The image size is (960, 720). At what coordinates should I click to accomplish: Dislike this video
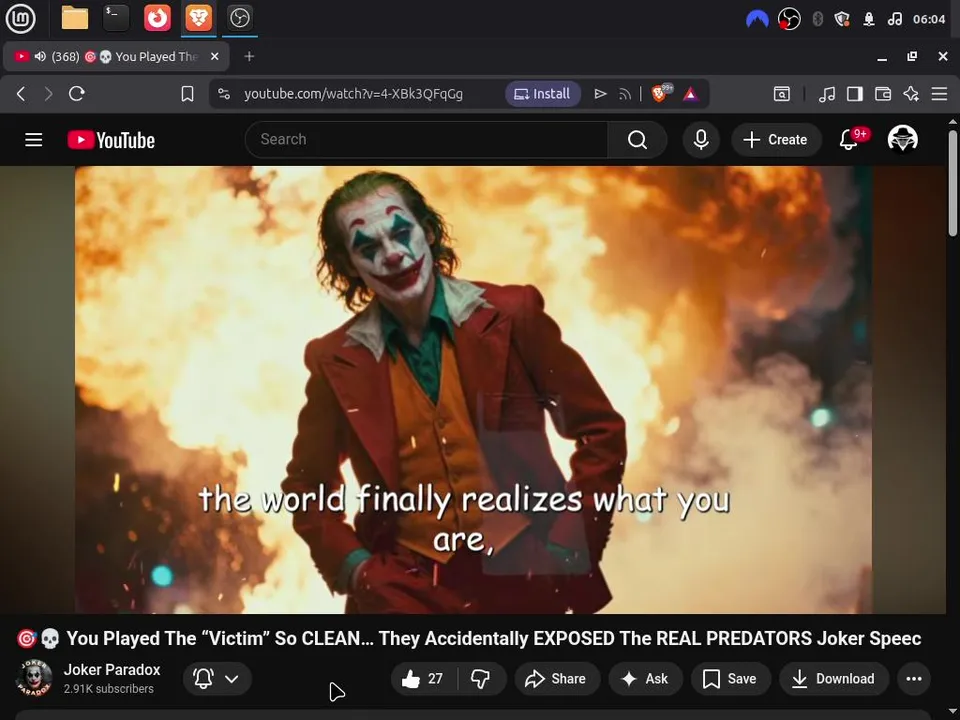click(x=481, y=678)
